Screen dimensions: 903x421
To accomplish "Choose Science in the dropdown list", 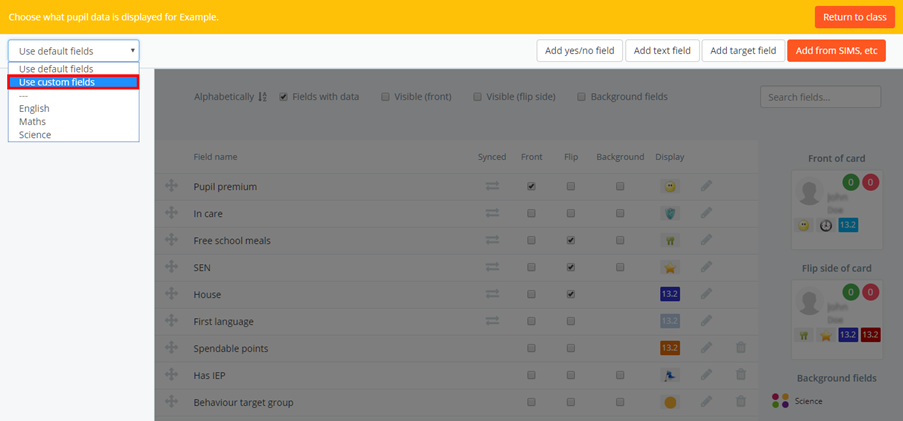I will (x=73, y=135).
